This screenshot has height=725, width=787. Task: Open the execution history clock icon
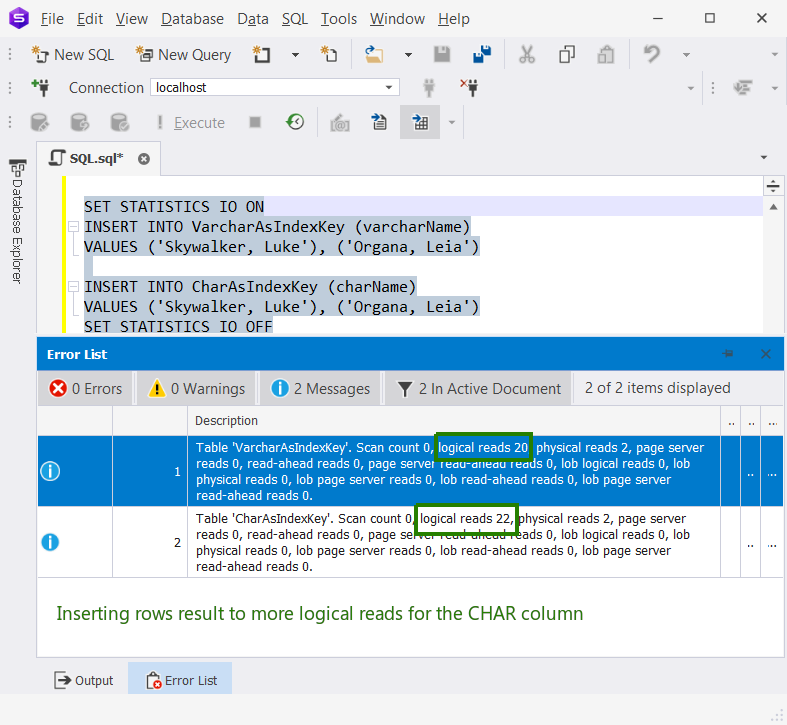coord(295,122)
